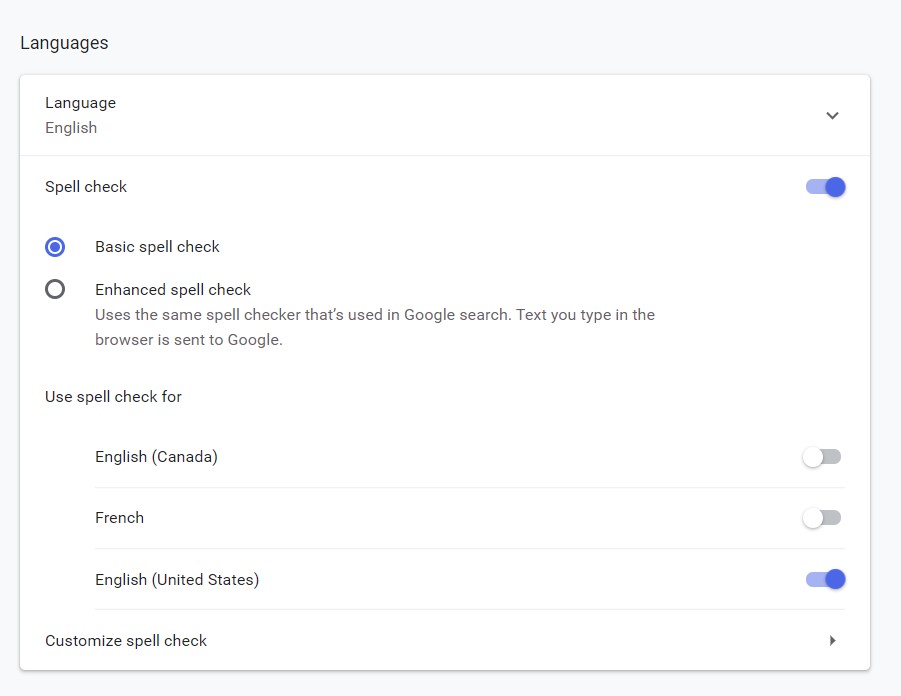
Task: Click the Spell check label text
Action: click(86, 187)
